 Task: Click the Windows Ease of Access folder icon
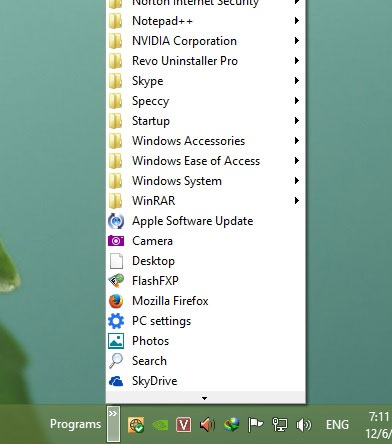click(x=115, y=161)
